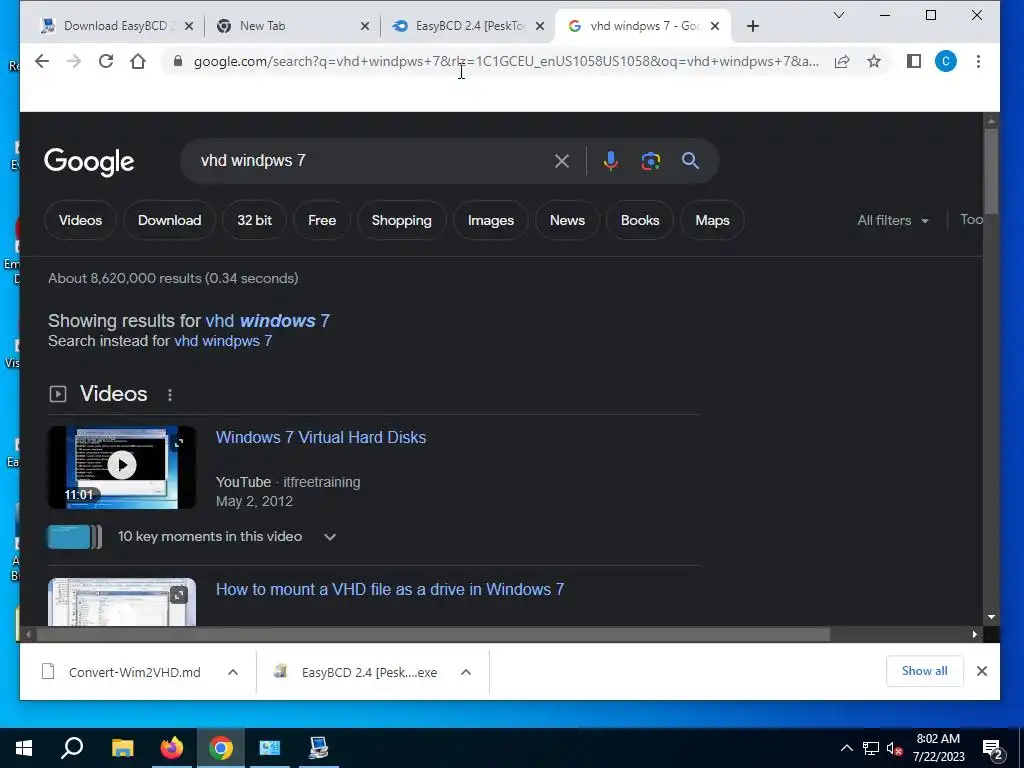The width and height of the screenshot is (1024, 768).
Task: Open the All filters dropdown
Action: (893, 220)
